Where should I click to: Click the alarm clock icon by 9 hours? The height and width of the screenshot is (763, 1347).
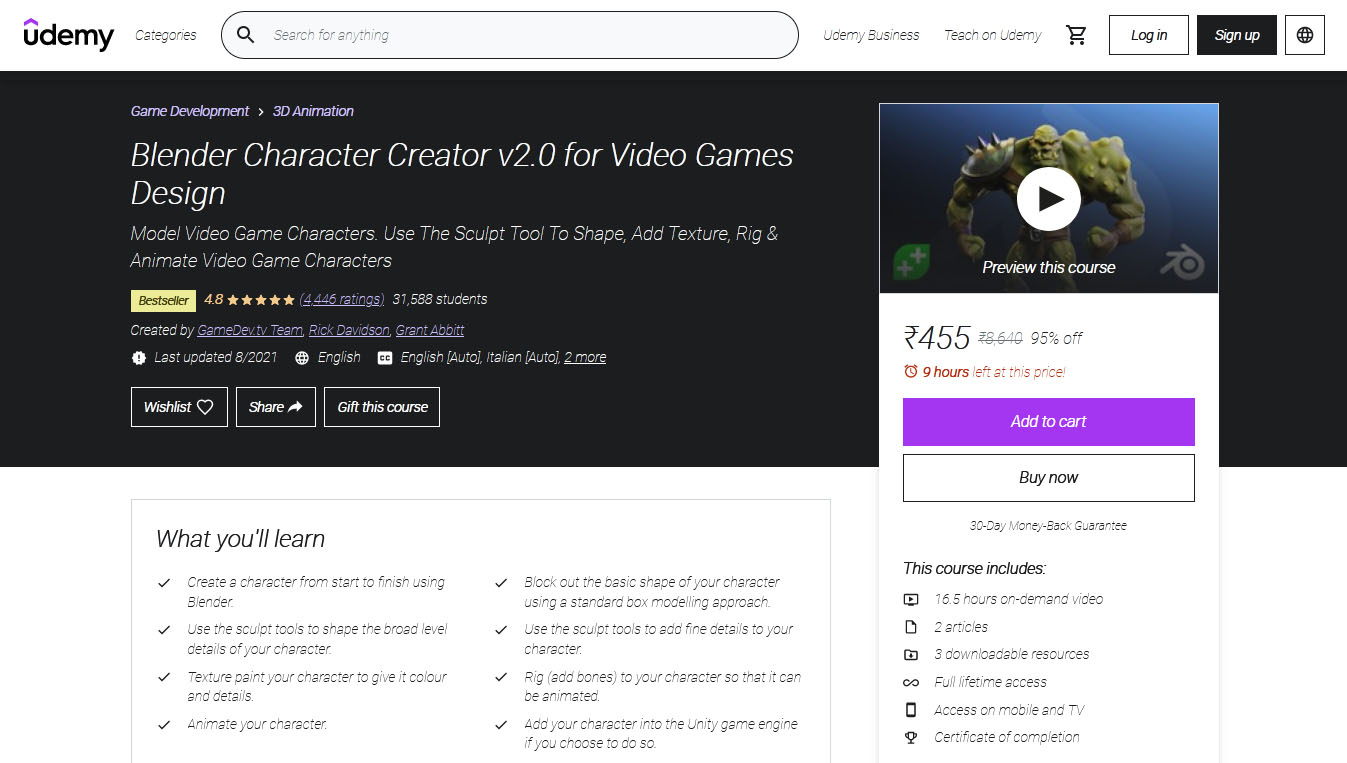click(x=910, y=371)
